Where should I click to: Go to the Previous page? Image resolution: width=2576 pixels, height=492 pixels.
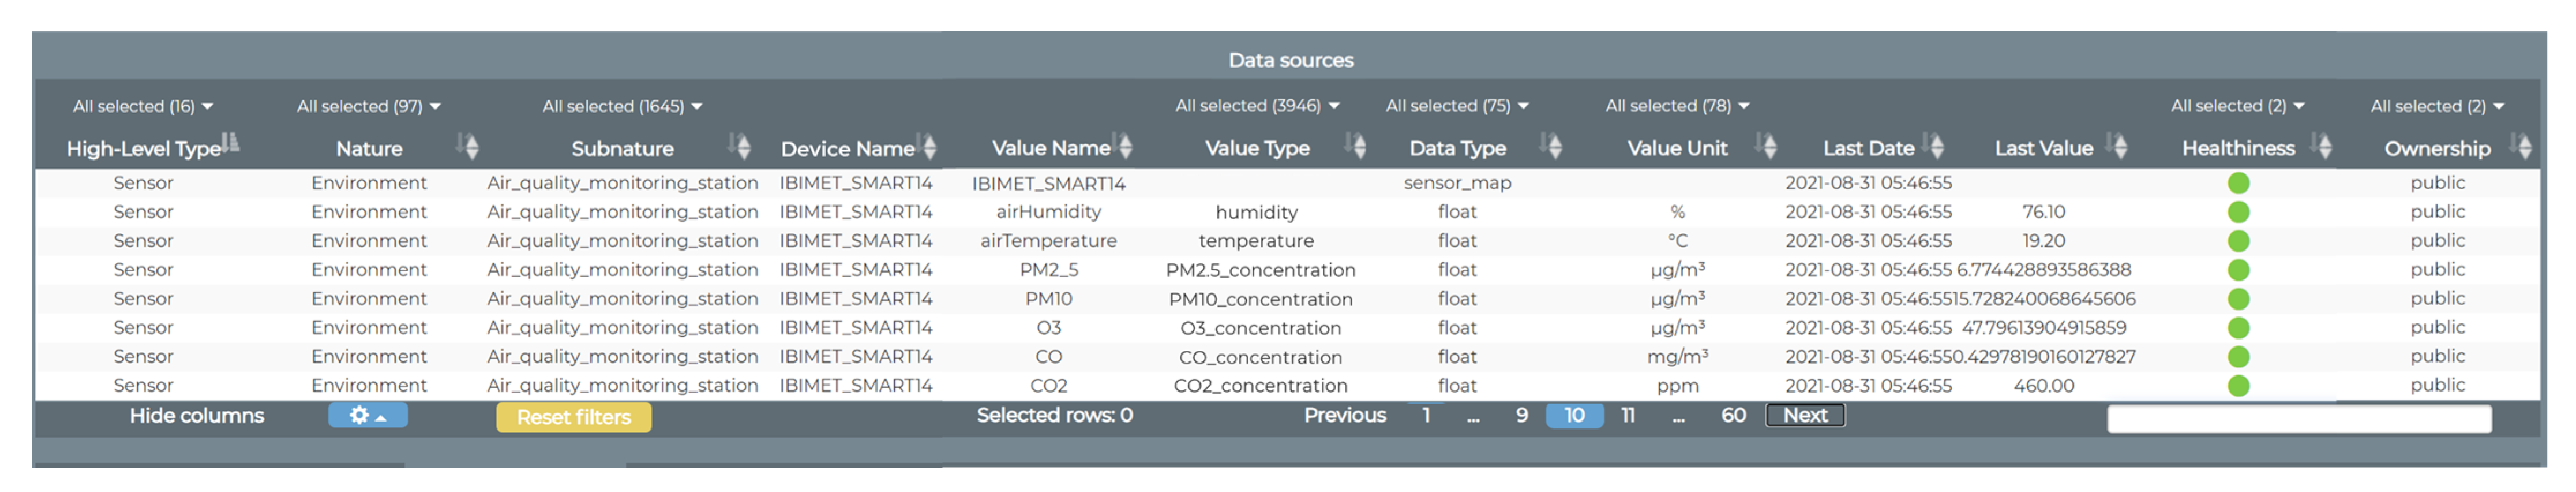pos(1344,415)
